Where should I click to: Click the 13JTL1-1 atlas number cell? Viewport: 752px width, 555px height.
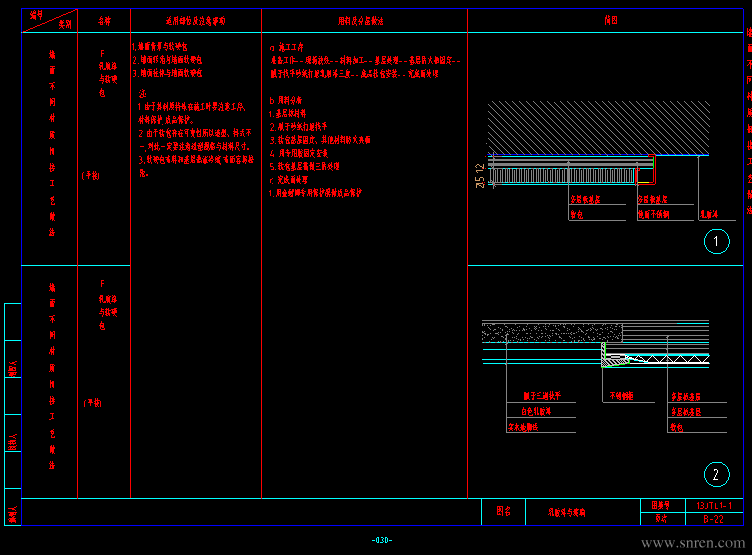click(713, 506)
